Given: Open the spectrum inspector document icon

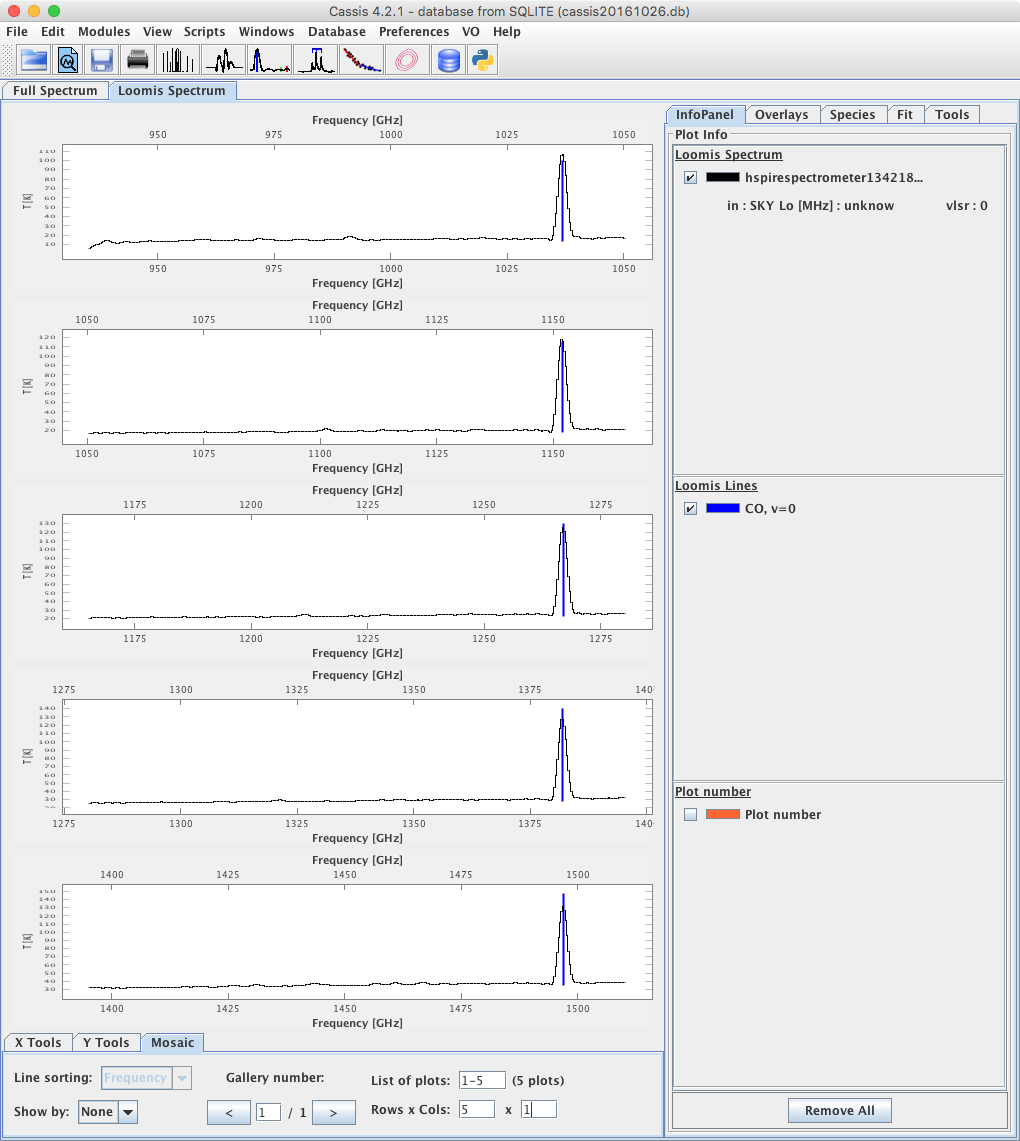Looking at the screenshot, I should pos(68,60).
